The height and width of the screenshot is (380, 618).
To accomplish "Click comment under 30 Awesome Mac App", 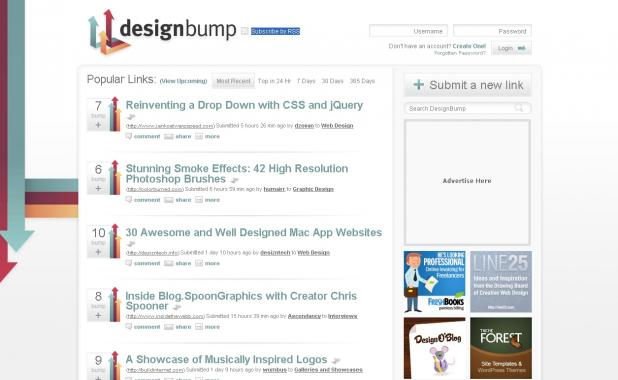I will [143, 263].
